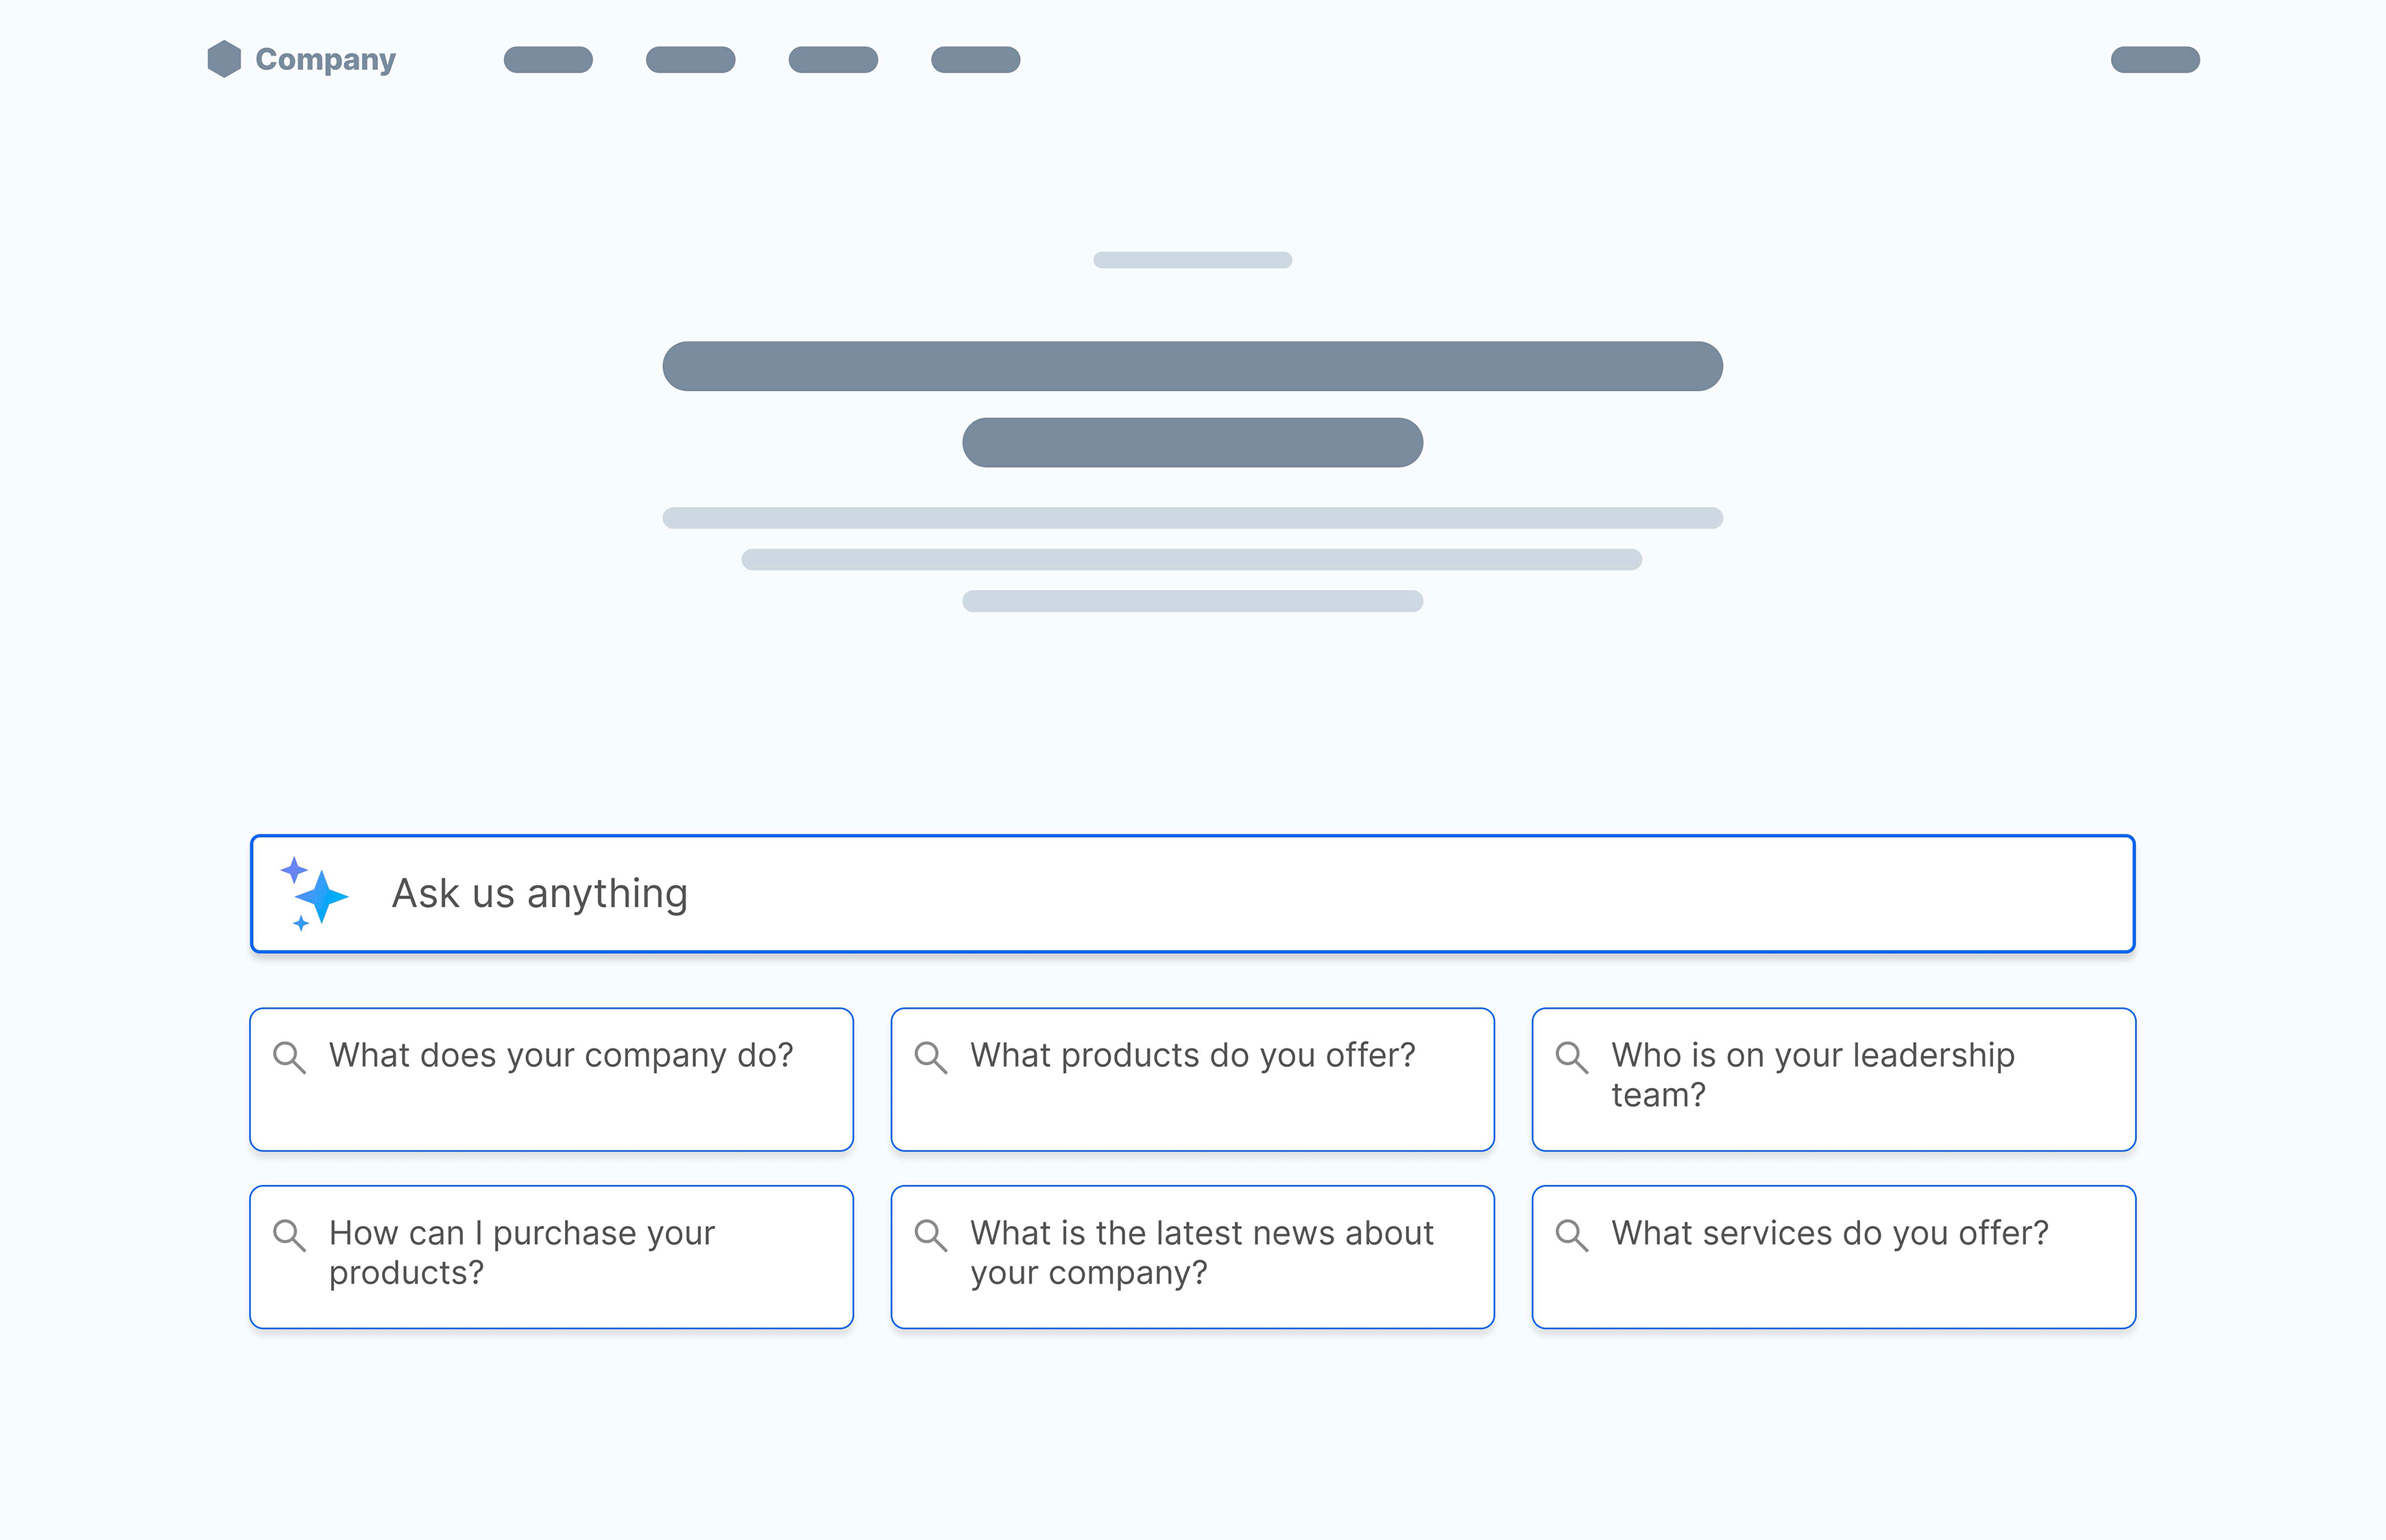Open 'What is the latest news about your company?'
The image size is (2386, 1540).
point(1192,1257)
